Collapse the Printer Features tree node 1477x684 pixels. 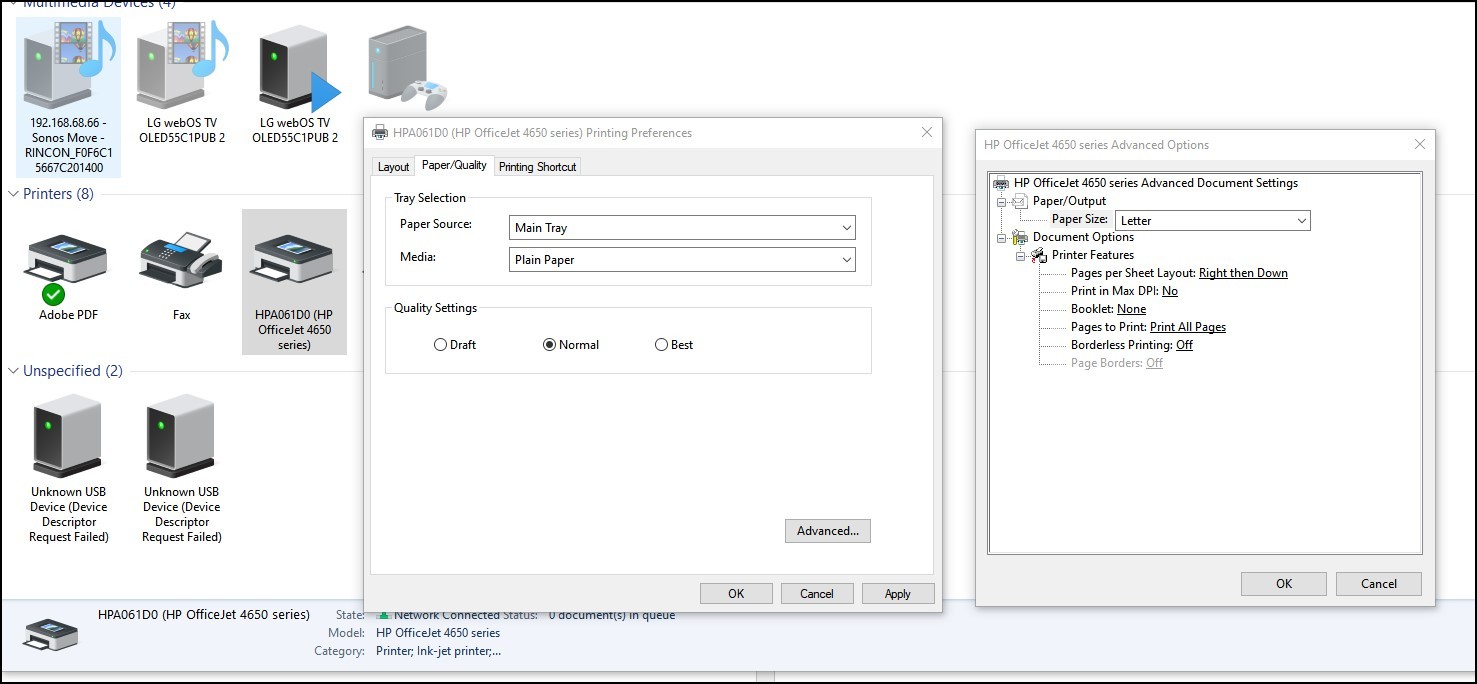(x=1022, y=255)
